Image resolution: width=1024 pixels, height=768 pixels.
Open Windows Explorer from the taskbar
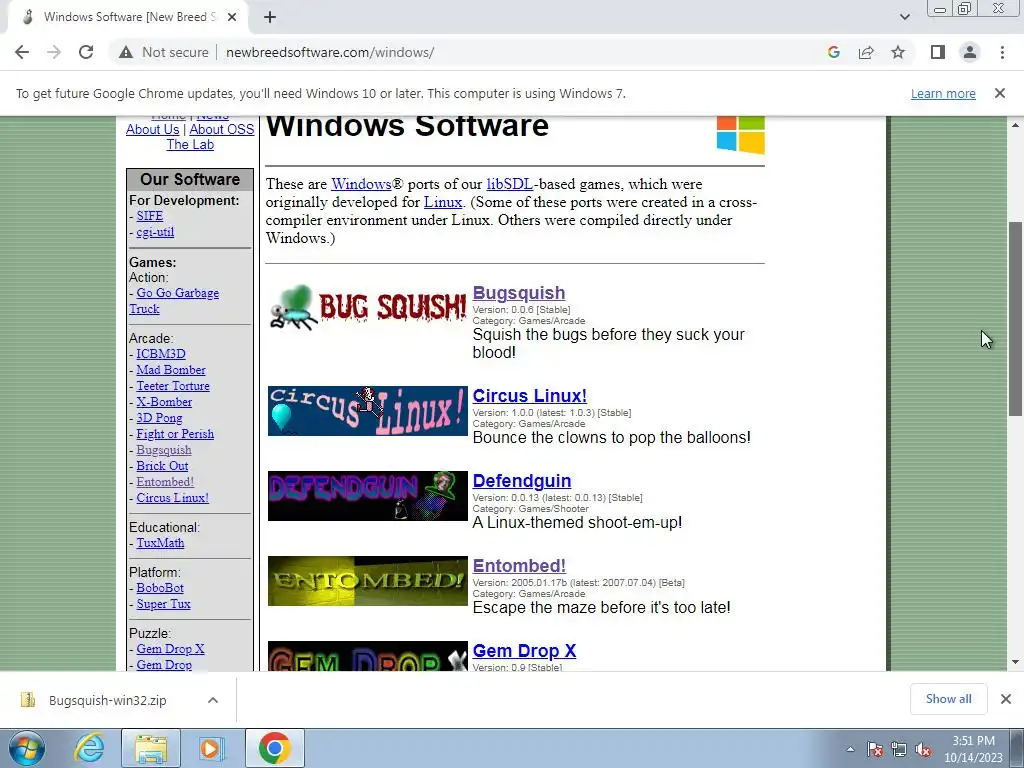(151, 748)
